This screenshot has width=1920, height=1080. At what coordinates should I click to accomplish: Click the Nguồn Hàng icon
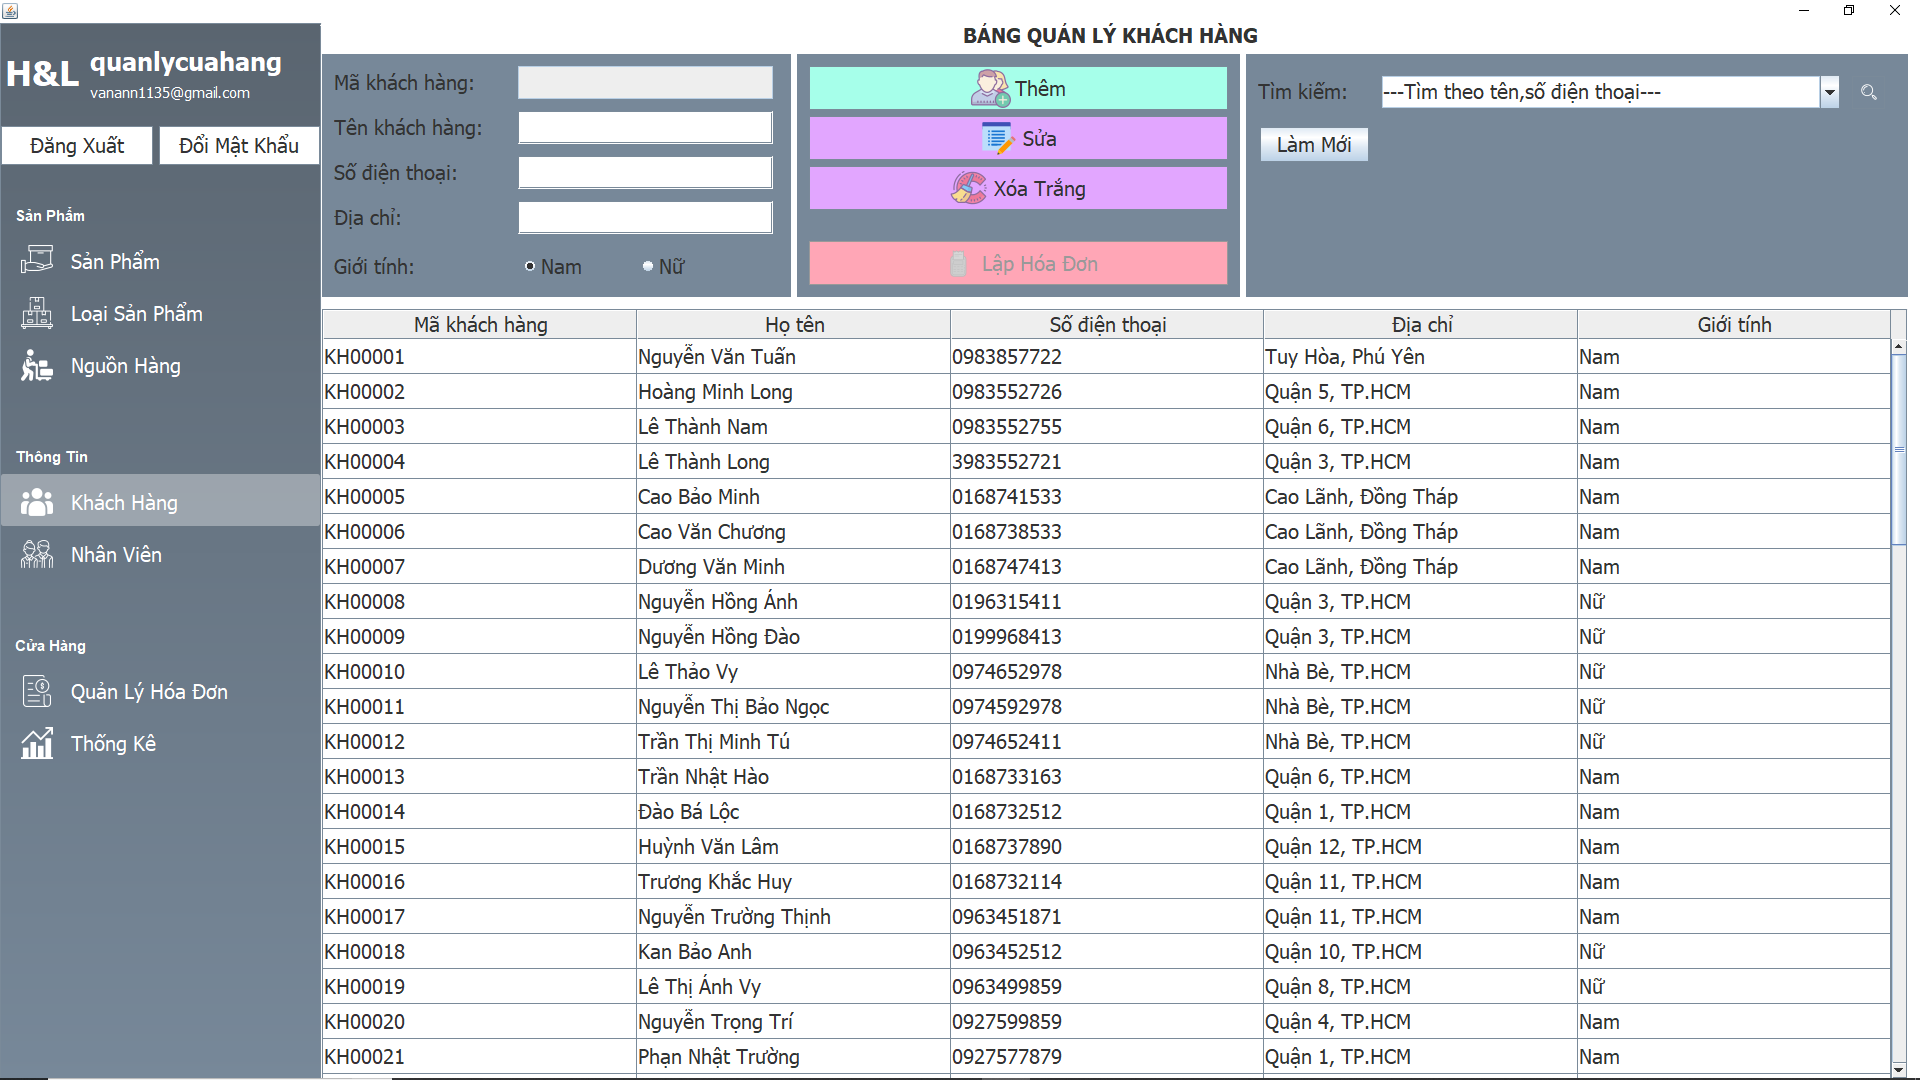tap(37, 365)
